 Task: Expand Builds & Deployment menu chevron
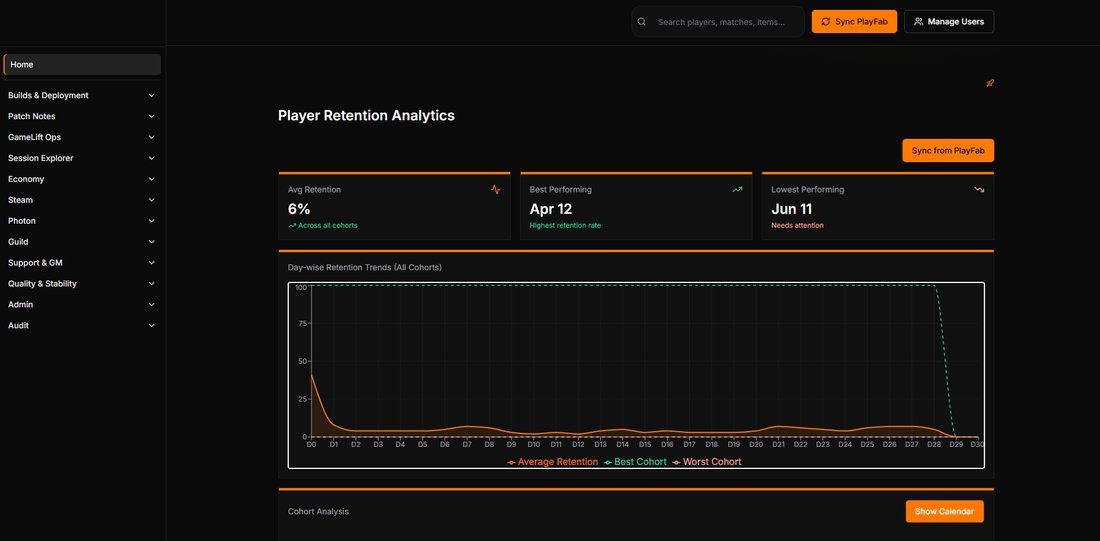click(x=152, y=95)
